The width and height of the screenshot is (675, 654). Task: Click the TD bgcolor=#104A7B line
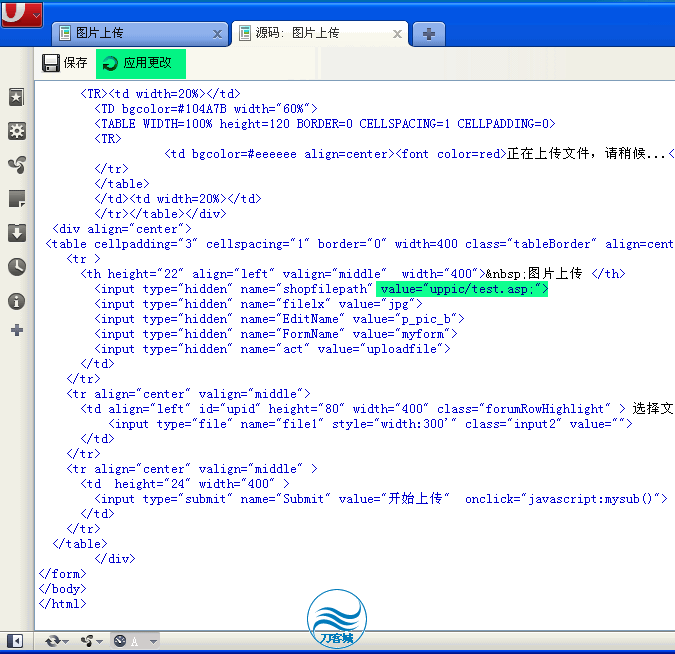[206, 109]
